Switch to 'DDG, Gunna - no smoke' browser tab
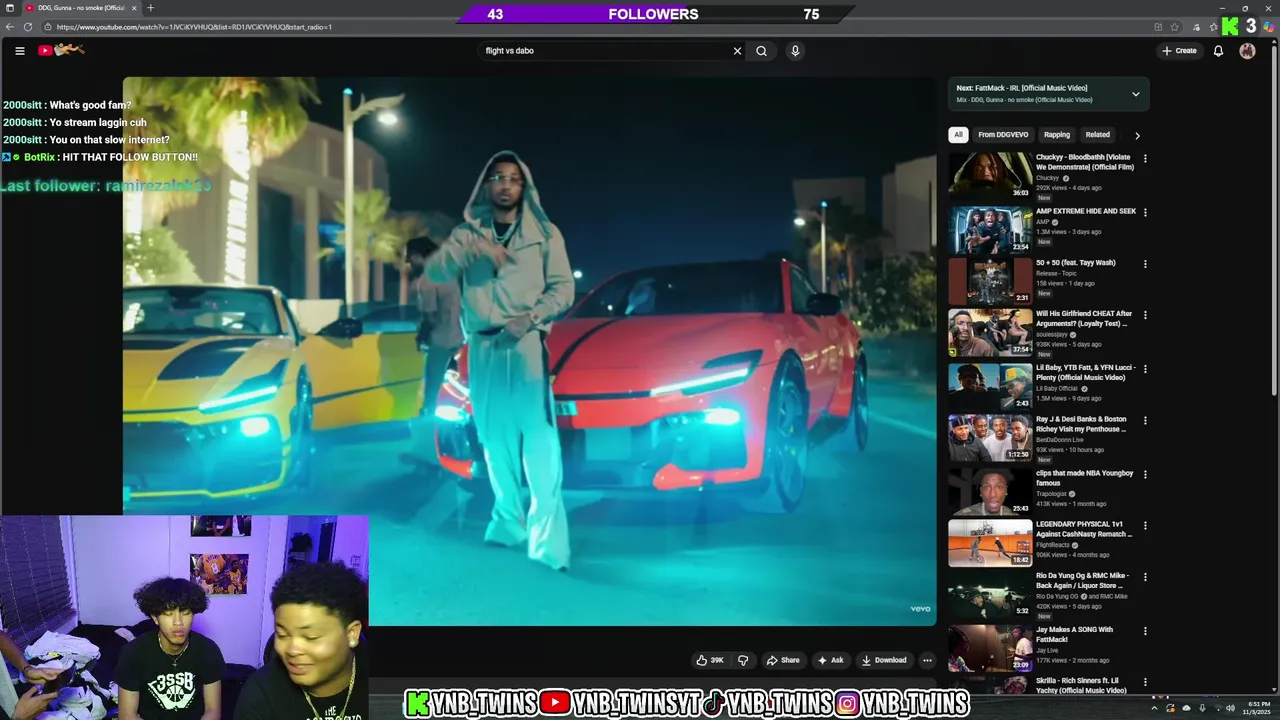 80,8
